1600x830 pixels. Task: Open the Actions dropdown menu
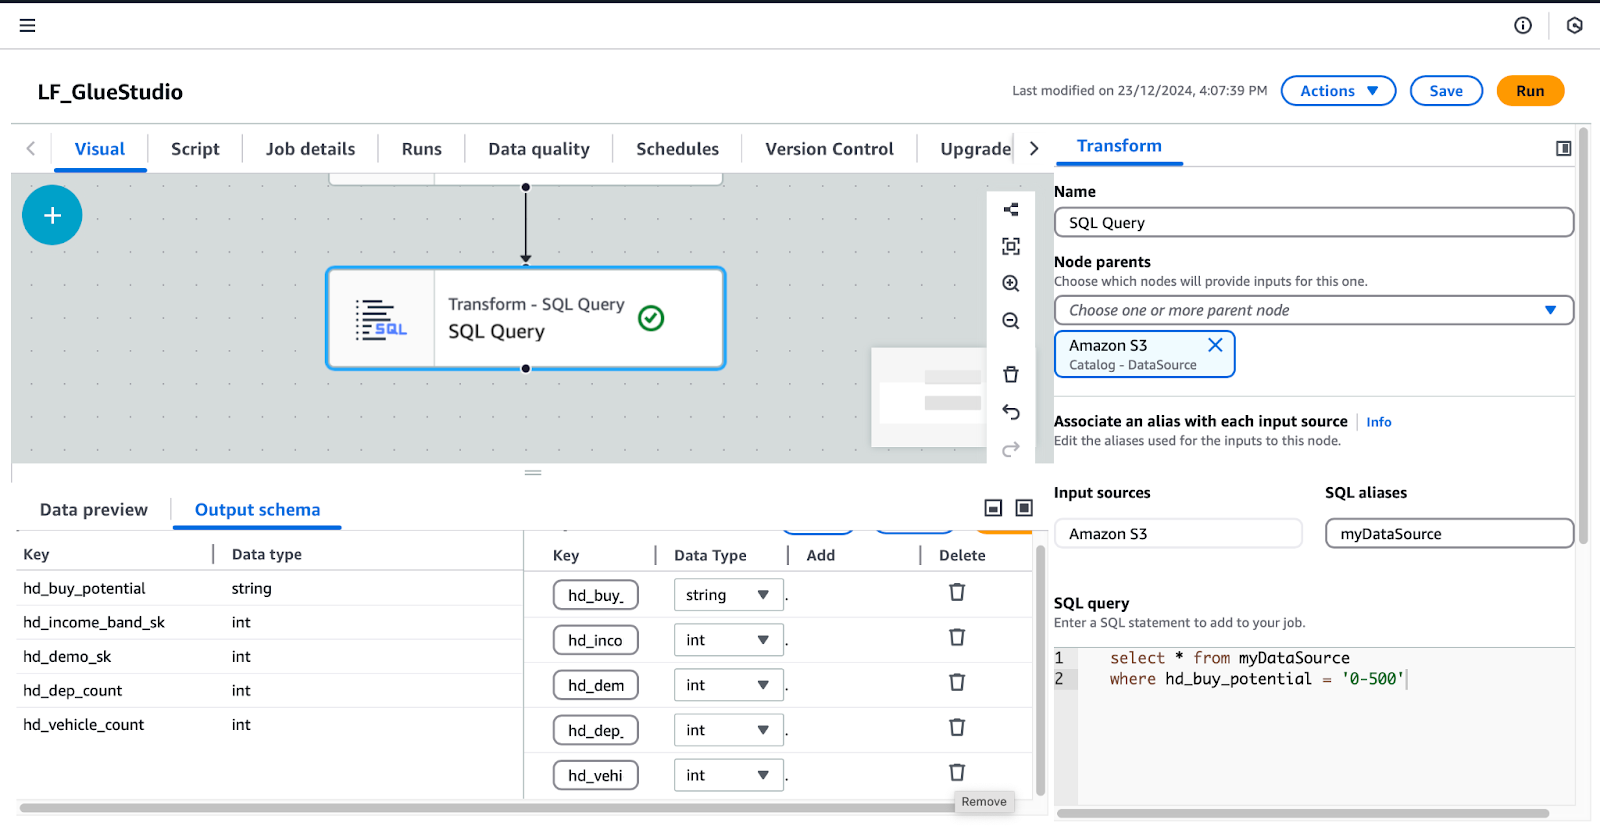[x=1338, y=91]
